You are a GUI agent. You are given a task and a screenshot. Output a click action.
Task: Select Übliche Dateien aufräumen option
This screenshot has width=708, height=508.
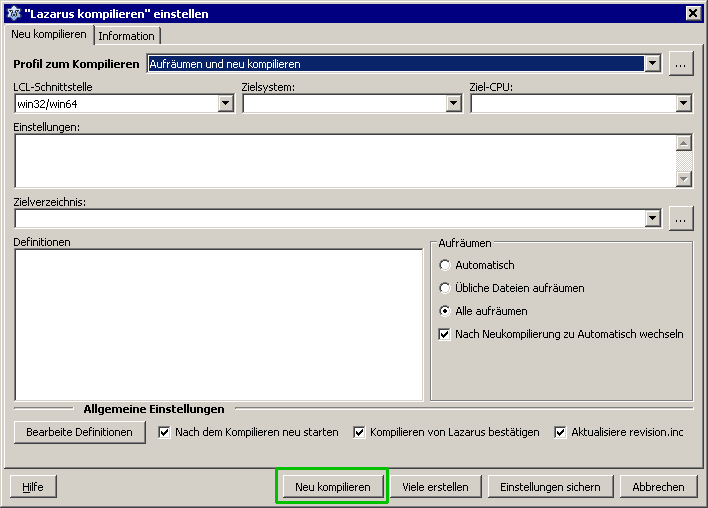[445, 288]
